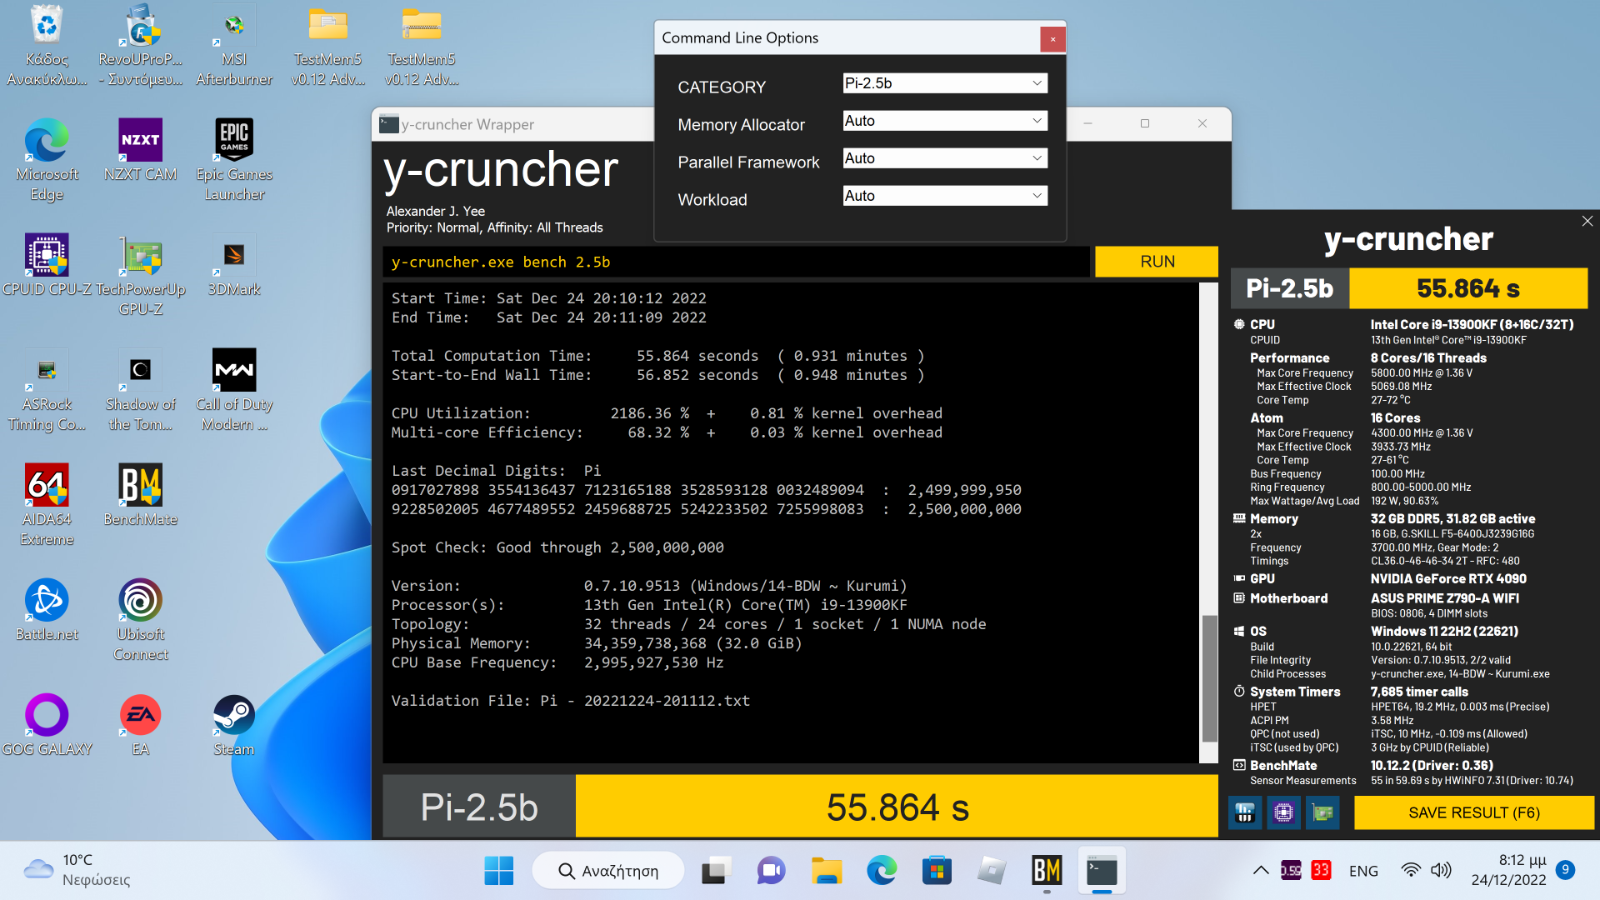
Task: Launch Steam from the desktop
Action: tap(234, 725)
